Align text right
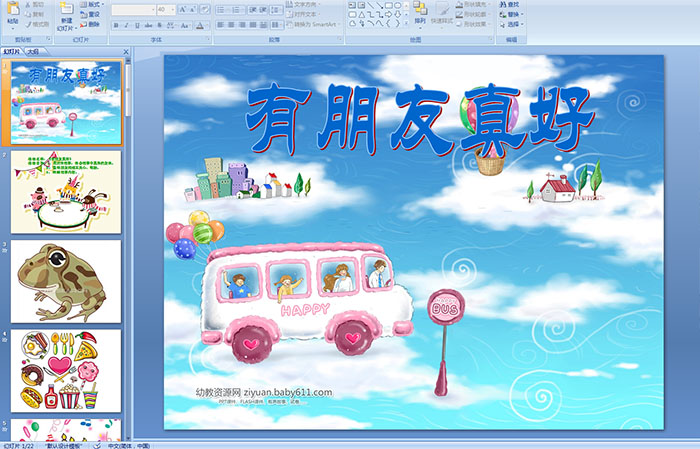The width and height of the screenshot is (700, 449). (x=242, y=25)
